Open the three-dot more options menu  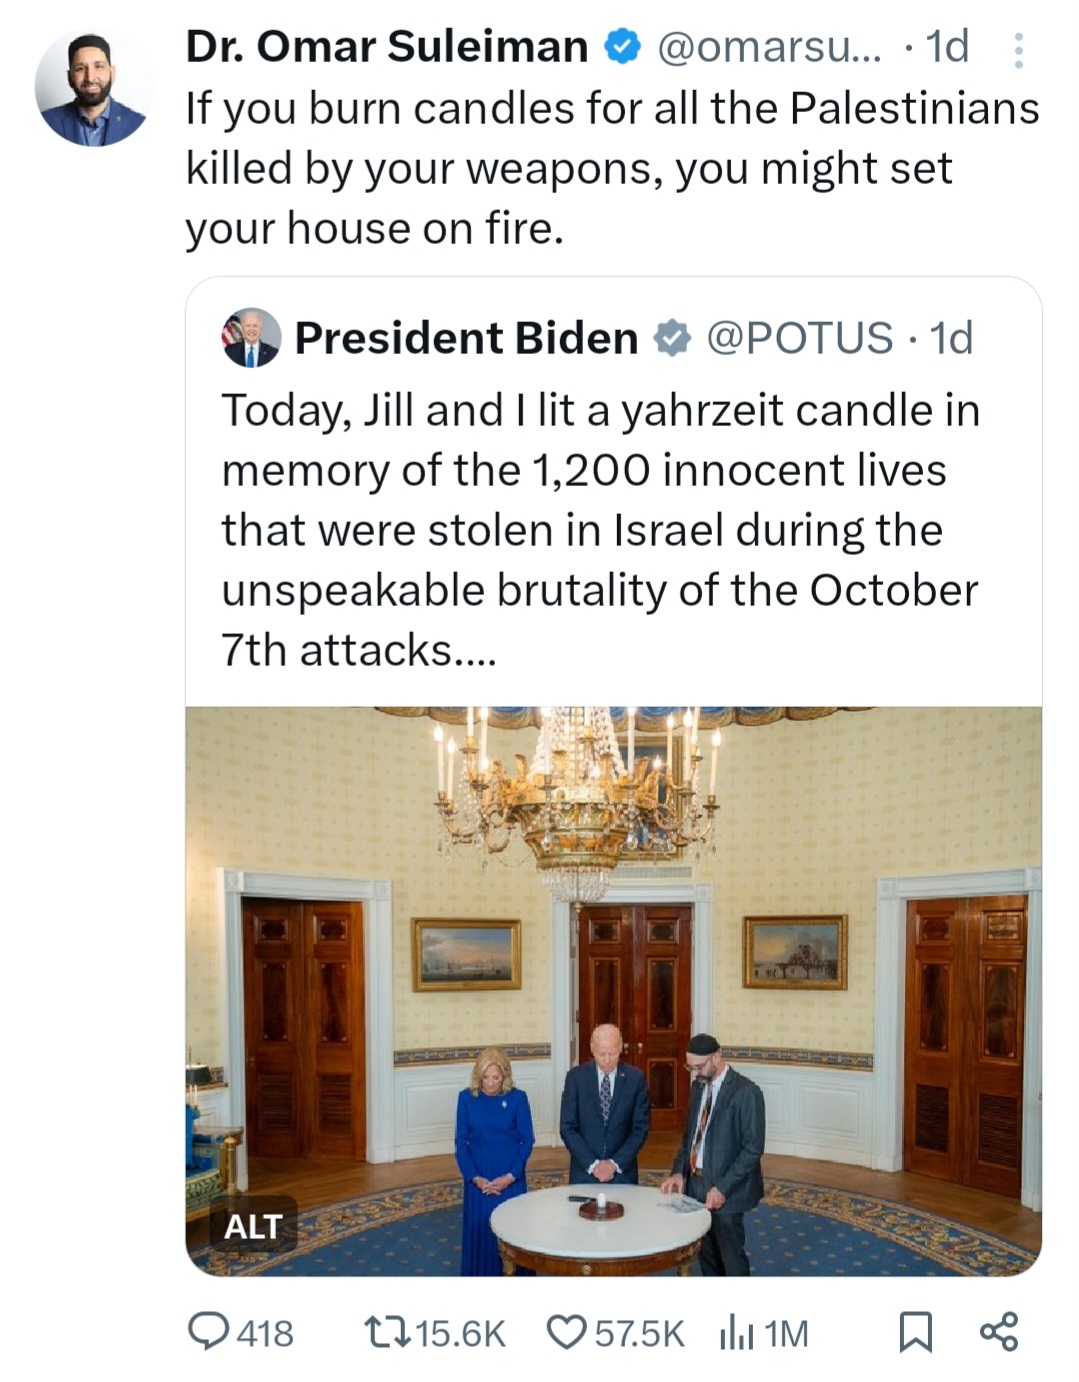tap(1018, 50)
